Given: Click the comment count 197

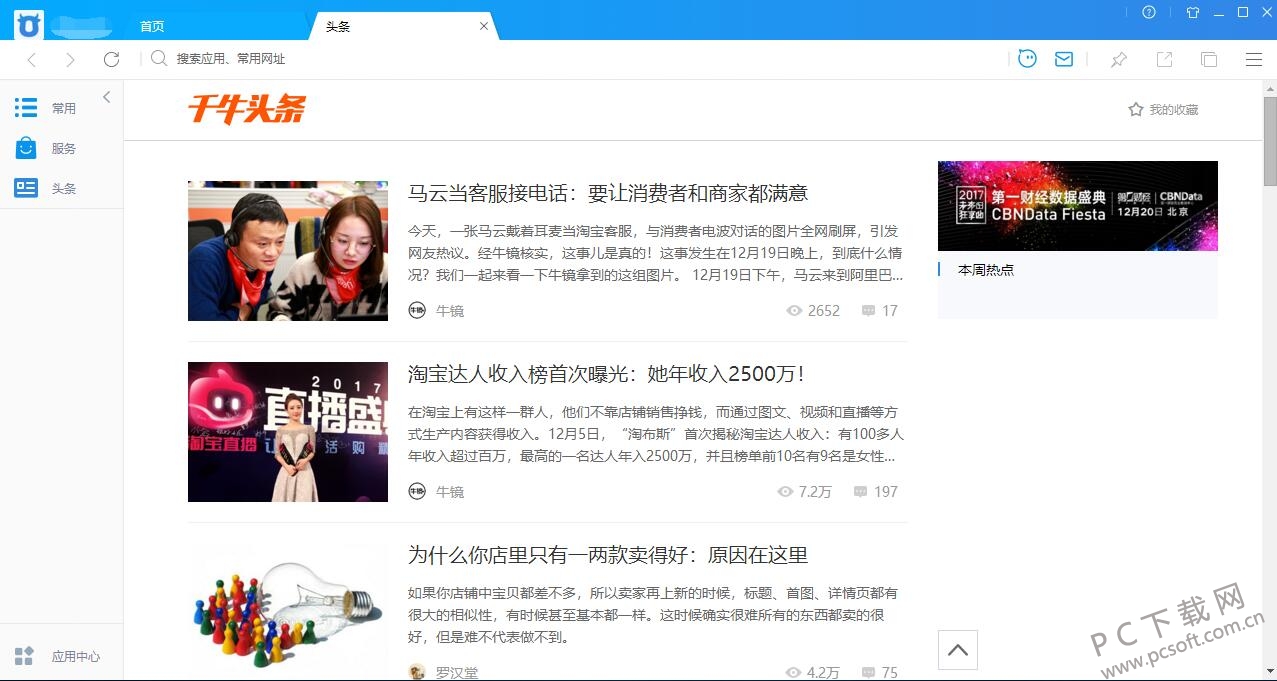Looking at the screenshot, I should 886,492.
